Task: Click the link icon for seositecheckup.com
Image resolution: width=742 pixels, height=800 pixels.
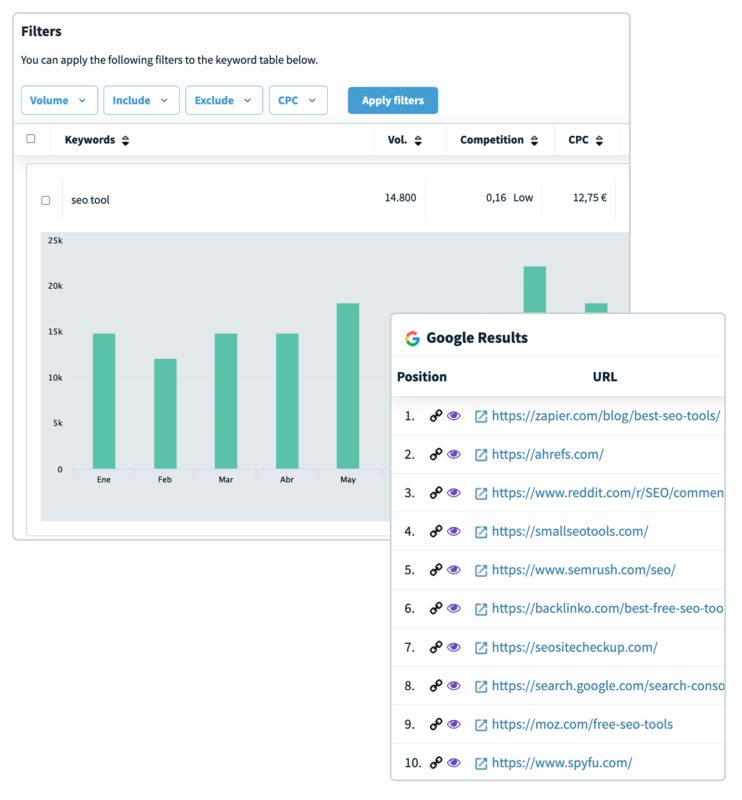Action: tap(435, 647)
